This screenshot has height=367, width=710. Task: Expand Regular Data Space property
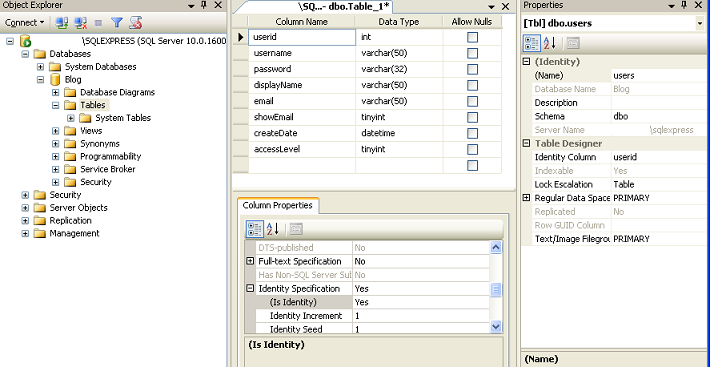(x=526, y=198)
